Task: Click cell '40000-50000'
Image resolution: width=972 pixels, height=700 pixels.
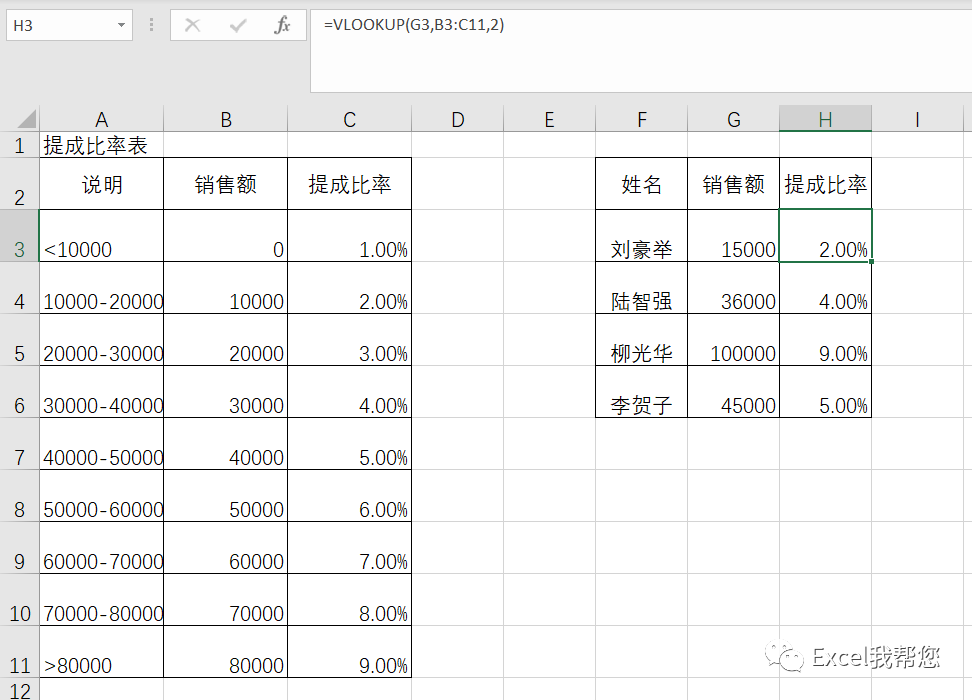Action: click(102, 445)
